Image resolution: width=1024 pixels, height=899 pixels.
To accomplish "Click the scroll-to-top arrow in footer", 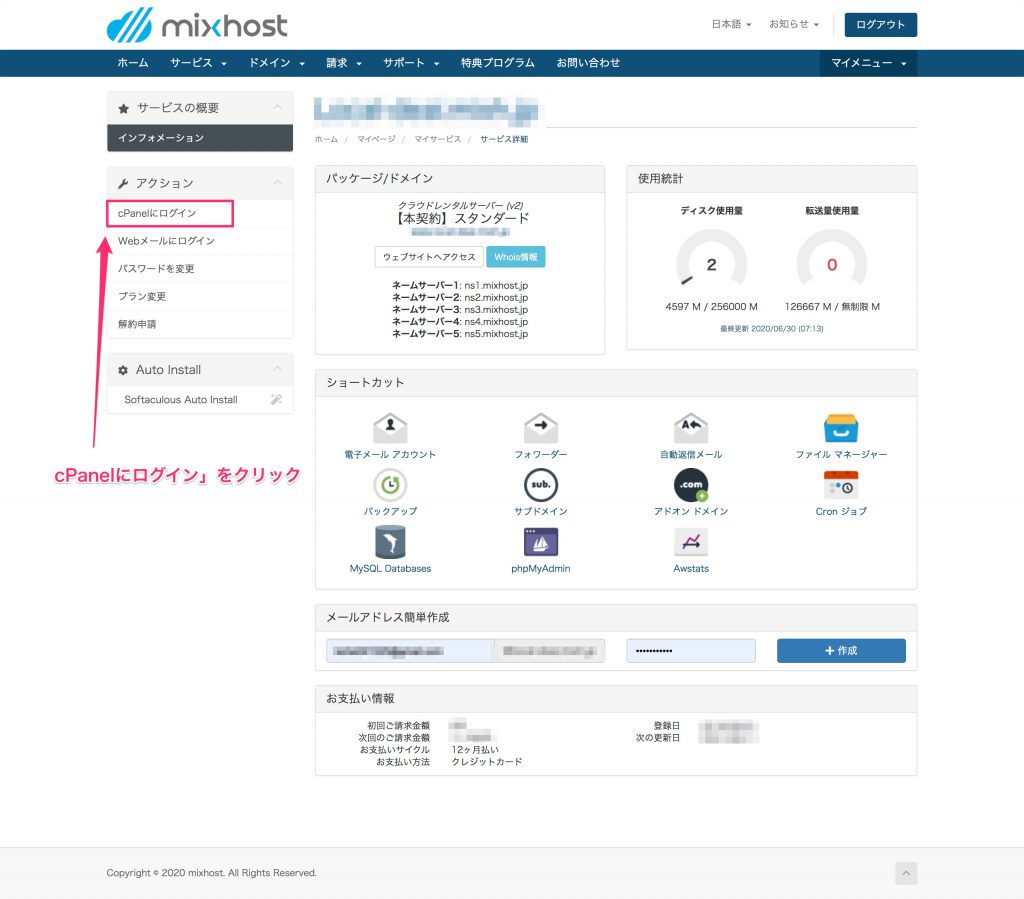I will coord(905,873).
